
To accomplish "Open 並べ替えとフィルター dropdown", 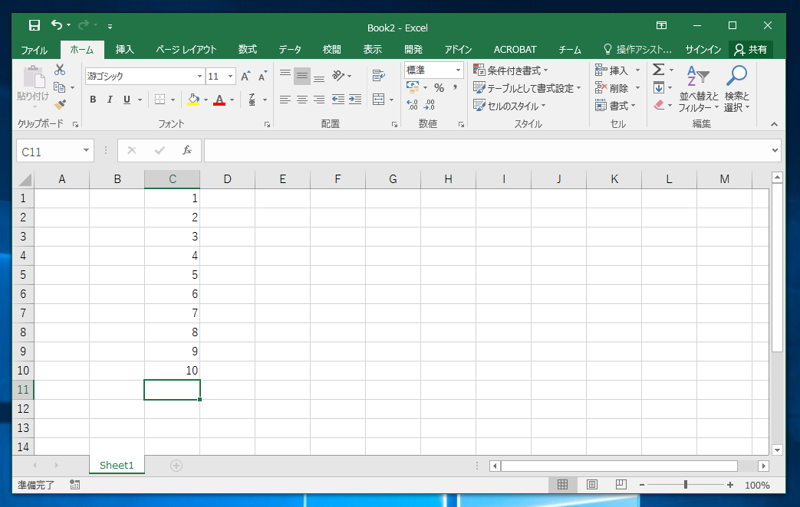I will tap(698, 88).
